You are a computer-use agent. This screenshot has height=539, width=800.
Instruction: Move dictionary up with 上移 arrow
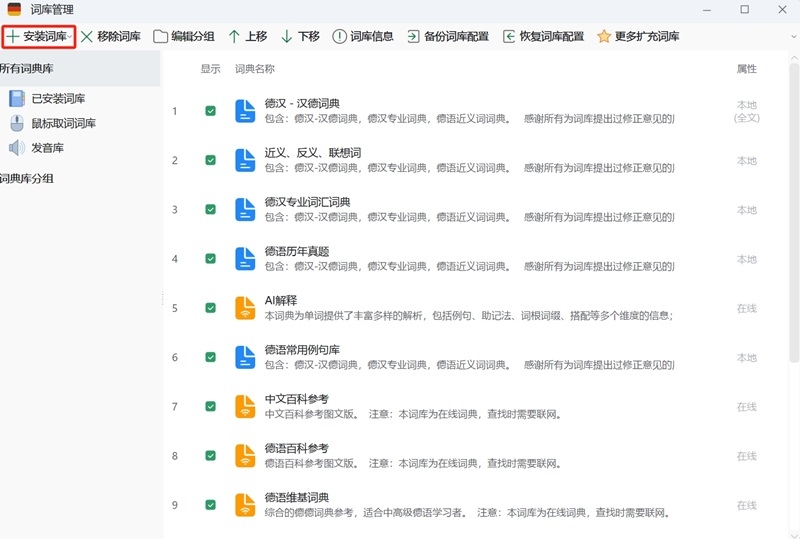(234, 36)
